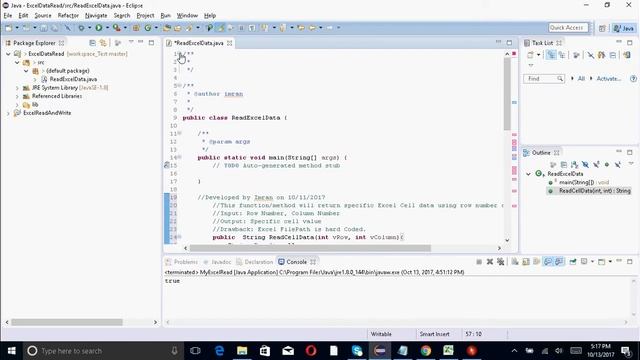Open the Navigate menu

coord(96,16)
